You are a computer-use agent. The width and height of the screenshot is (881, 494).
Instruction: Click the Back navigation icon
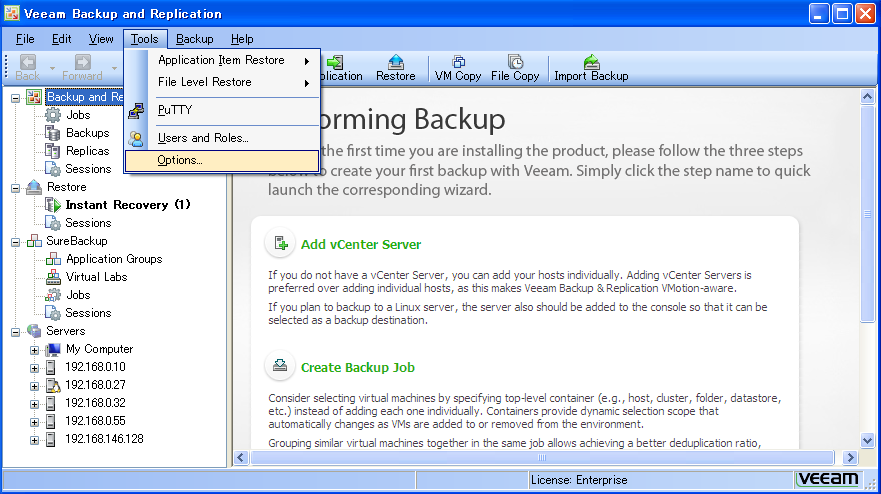pyautogui.click(x=28, y=62)
